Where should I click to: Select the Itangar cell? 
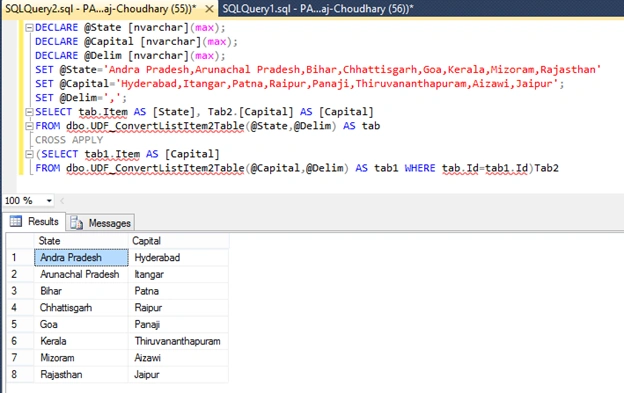(179, 274)
